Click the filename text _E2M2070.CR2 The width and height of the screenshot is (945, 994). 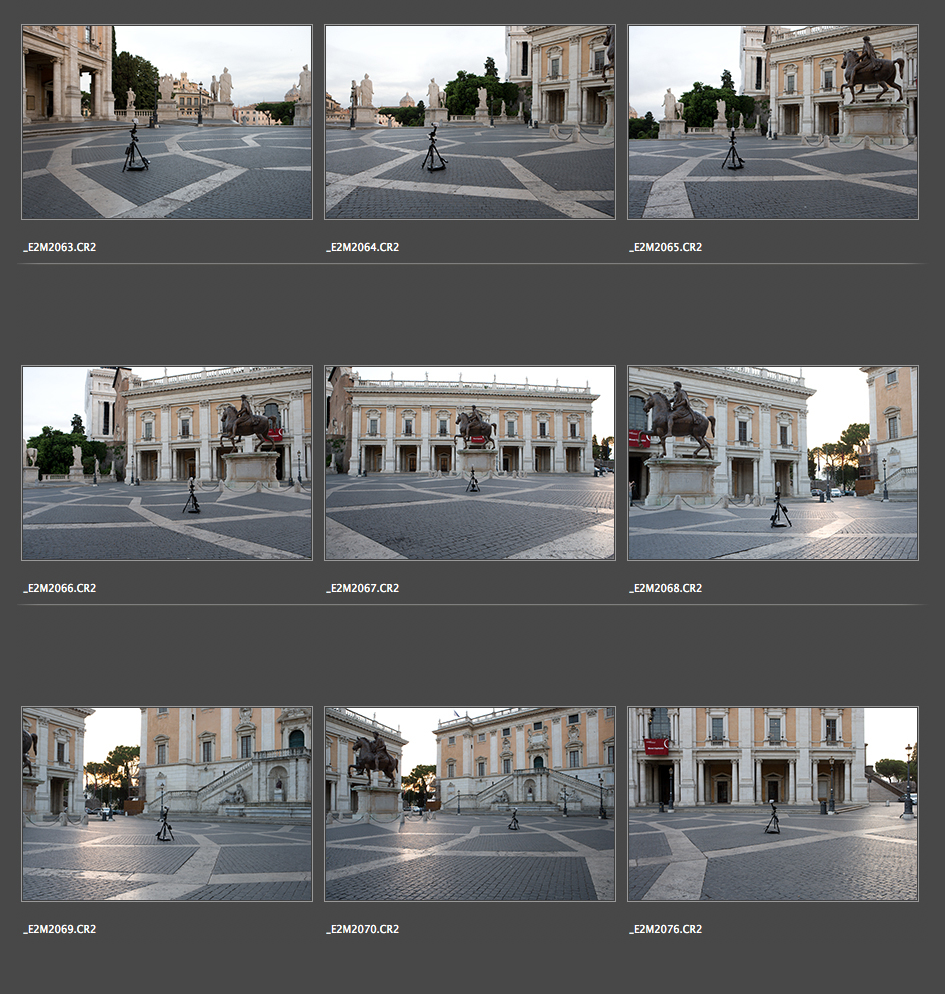[x=363, y=929]
